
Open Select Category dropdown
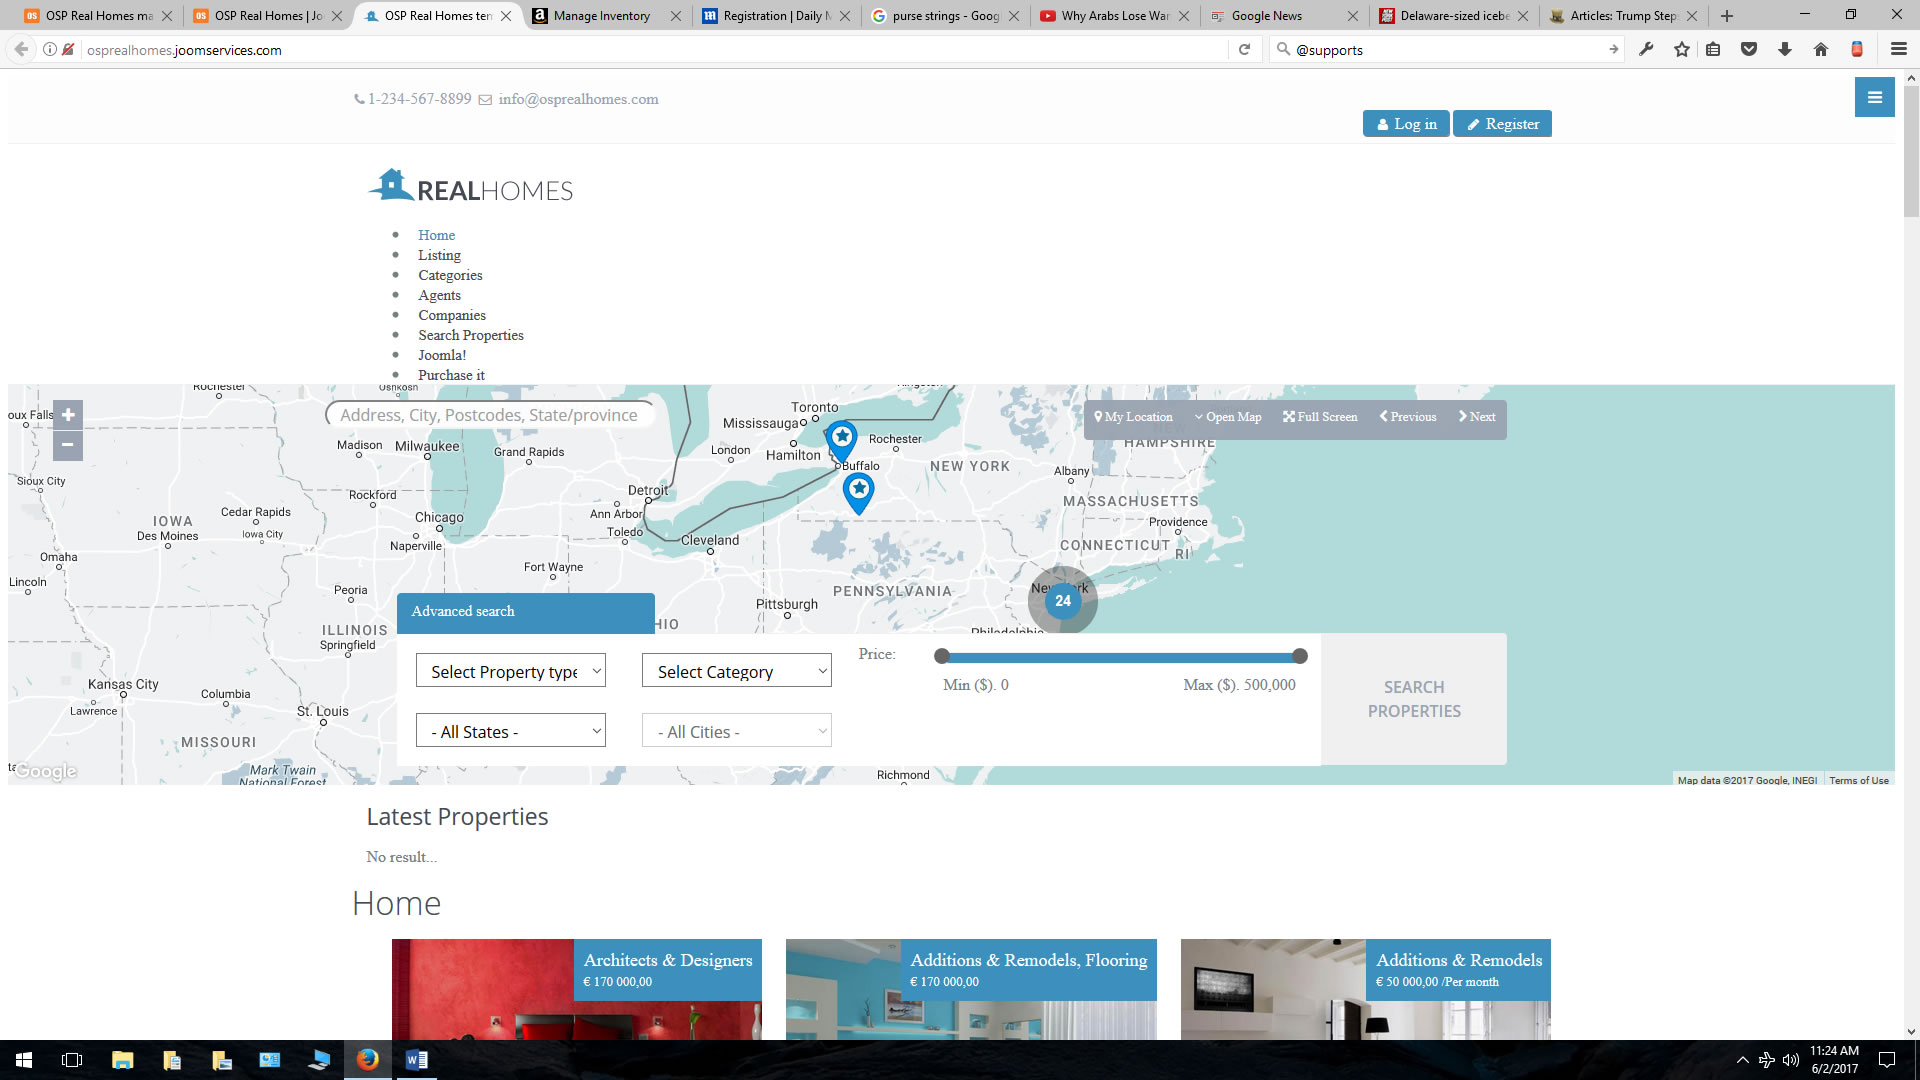(x=737, y=671)
